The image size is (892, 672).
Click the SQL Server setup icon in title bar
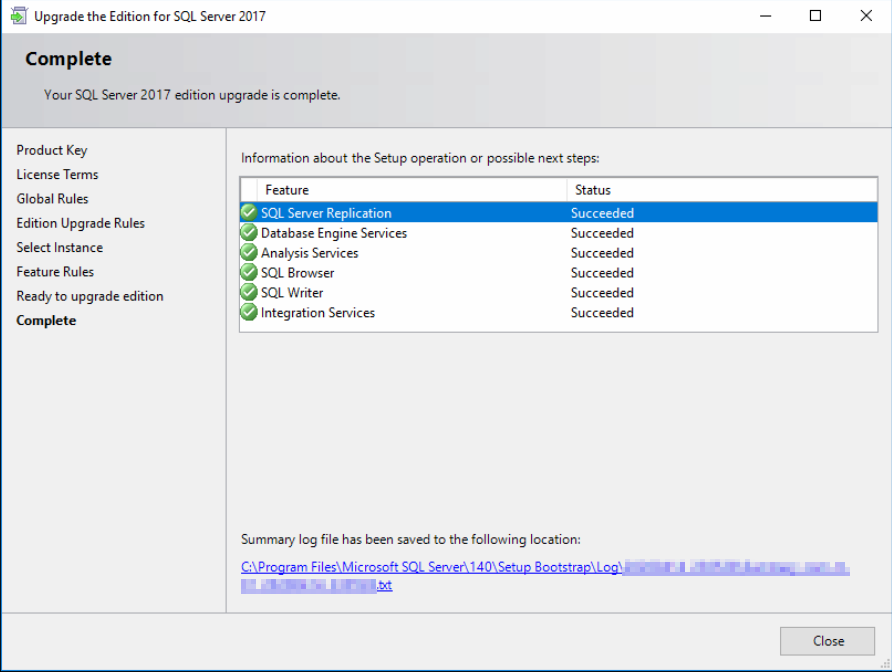pos(18,16)
